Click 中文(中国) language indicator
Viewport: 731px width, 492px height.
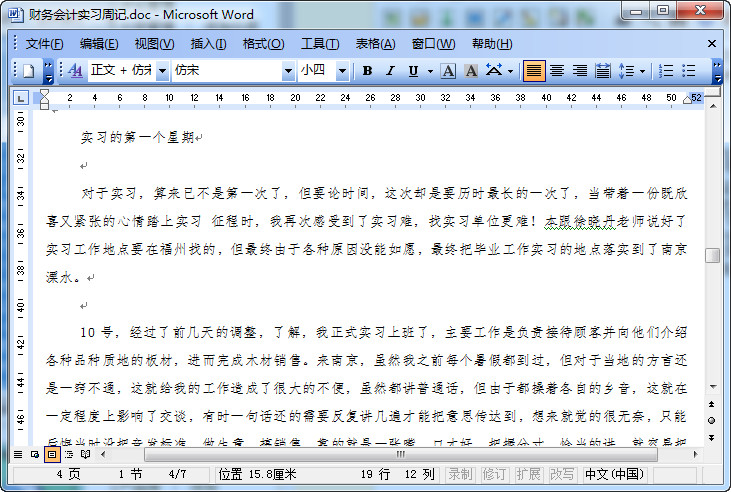click(614, 475)
